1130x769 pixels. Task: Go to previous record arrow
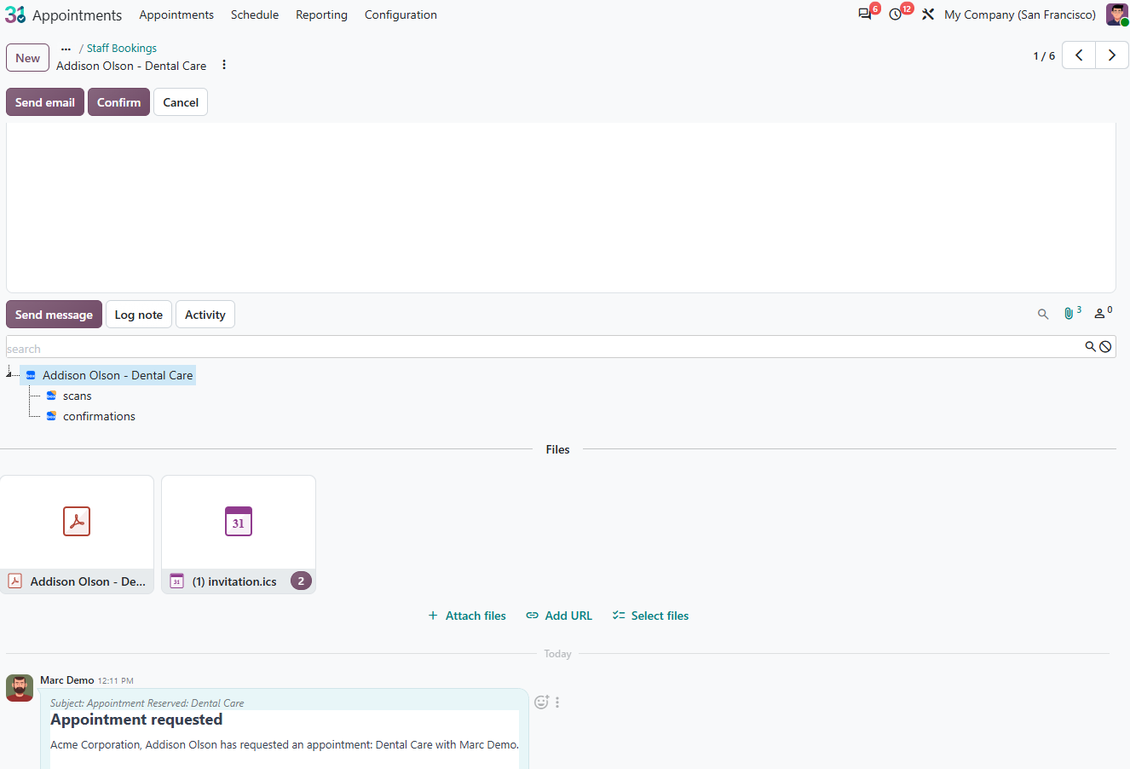coord(1079,55)
